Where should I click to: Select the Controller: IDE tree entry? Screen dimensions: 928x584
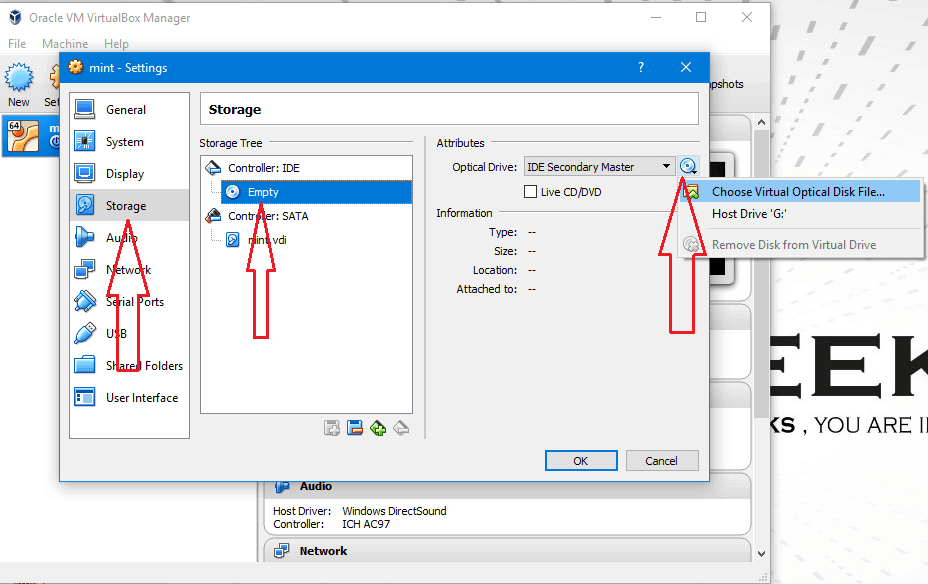point(264,168)
